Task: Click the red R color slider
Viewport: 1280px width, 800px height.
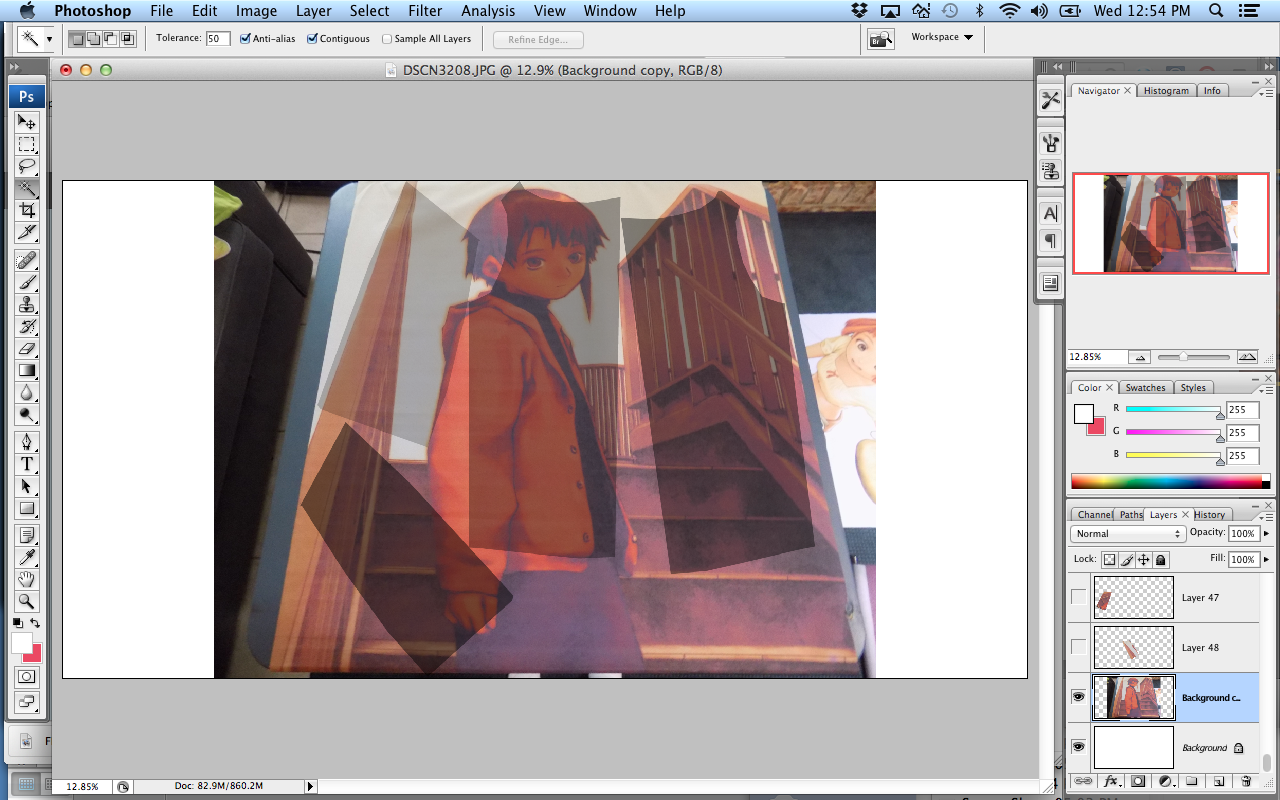Action: 1173,409
